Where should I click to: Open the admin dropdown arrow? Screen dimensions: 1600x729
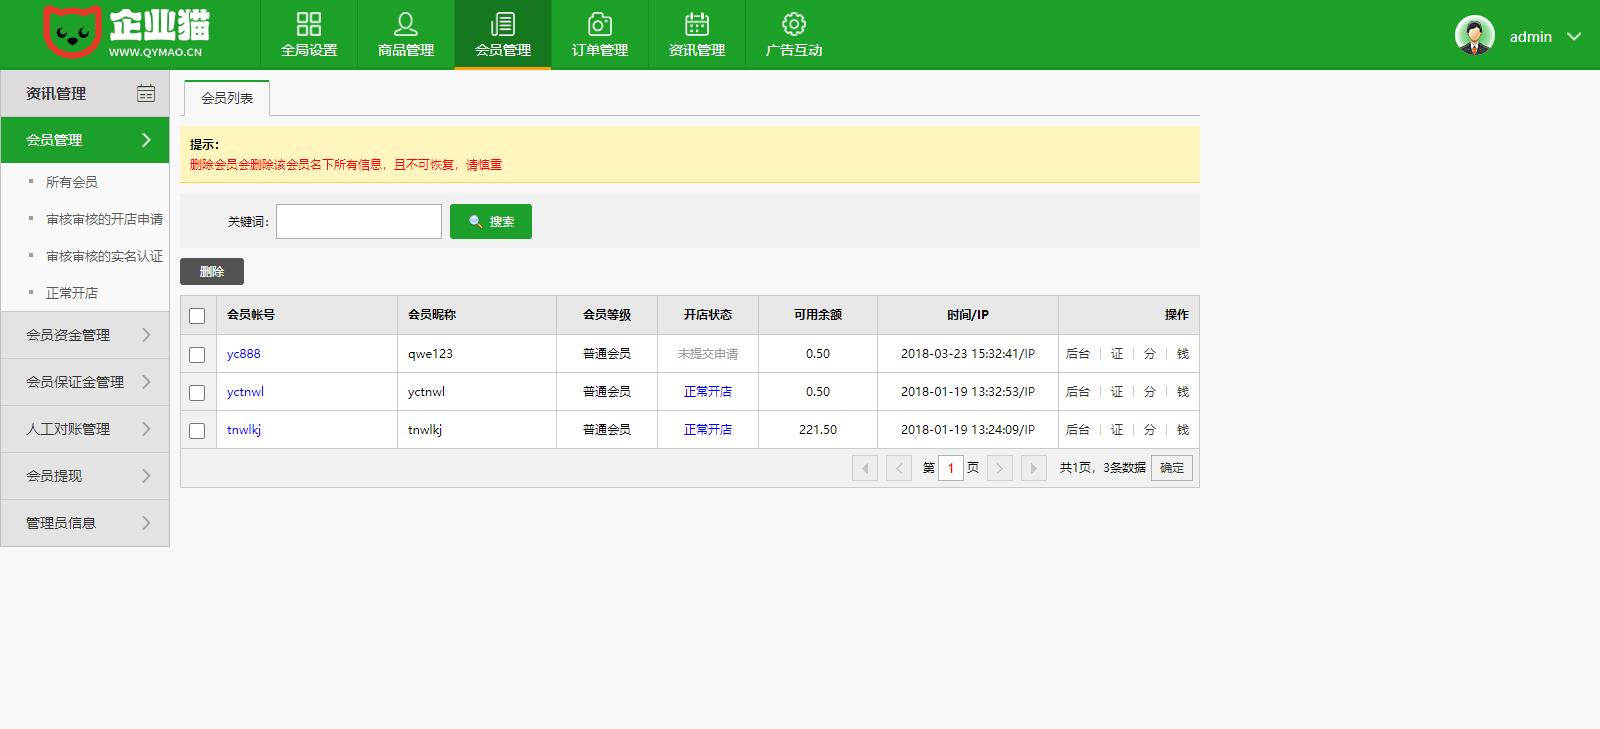tap(1574, 37)
